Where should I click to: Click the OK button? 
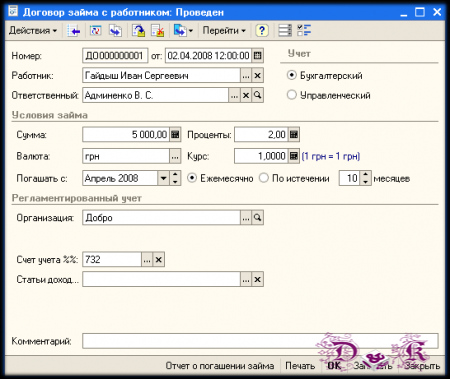tap(334, 366)
